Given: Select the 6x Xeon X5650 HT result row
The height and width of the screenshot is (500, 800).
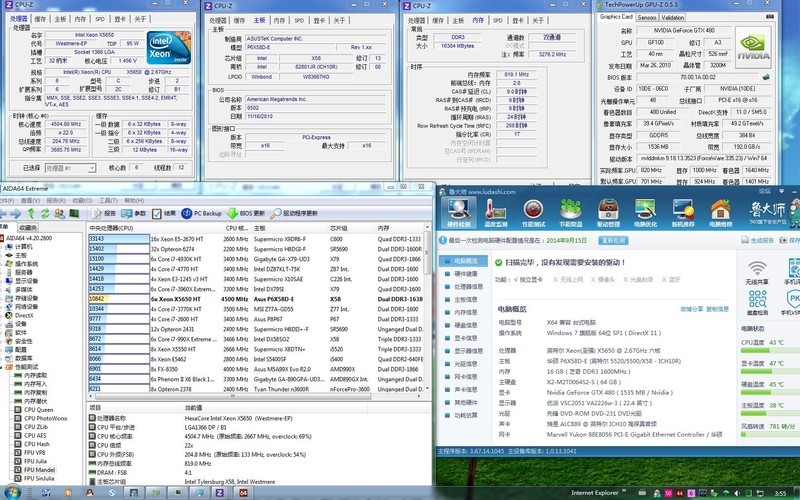Looking at the screenshot, I should (x=256, y=299).
